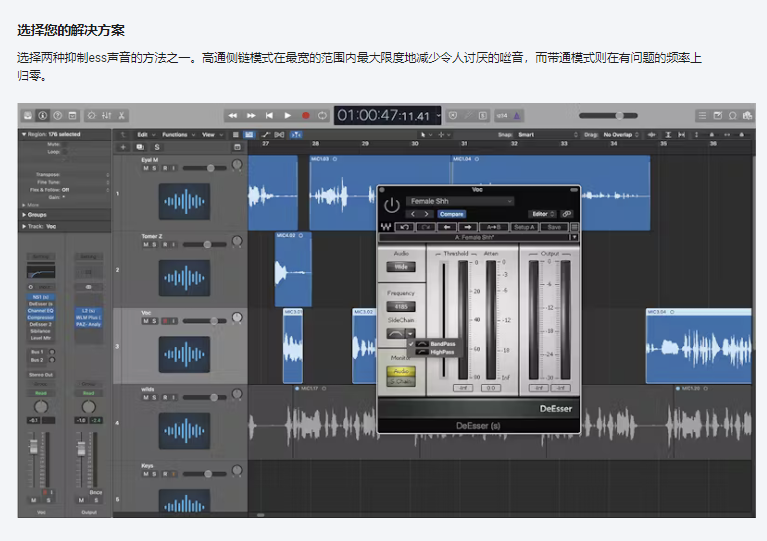The image size is (767, 541).
Task: Open the Smart Controls dial icon
Action: pyautogui.click(x=91, y=115)
